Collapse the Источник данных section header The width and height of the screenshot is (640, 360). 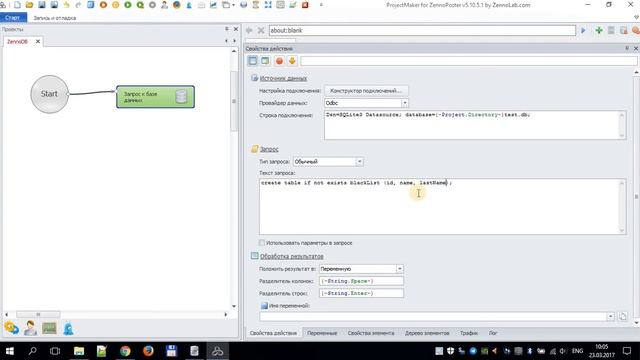(283, 78)
